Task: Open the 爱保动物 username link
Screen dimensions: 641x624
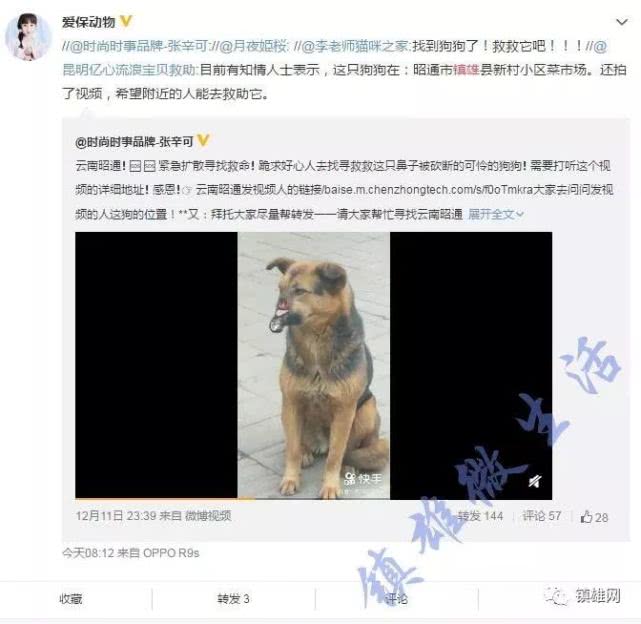Action: 89,22
